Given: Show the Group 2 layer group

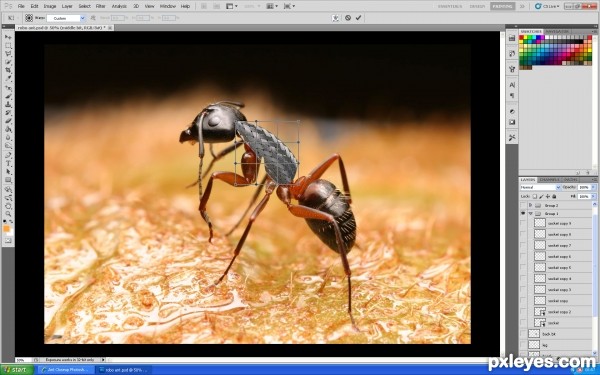Looking at the screenshot, I should [x=523, y=205].
